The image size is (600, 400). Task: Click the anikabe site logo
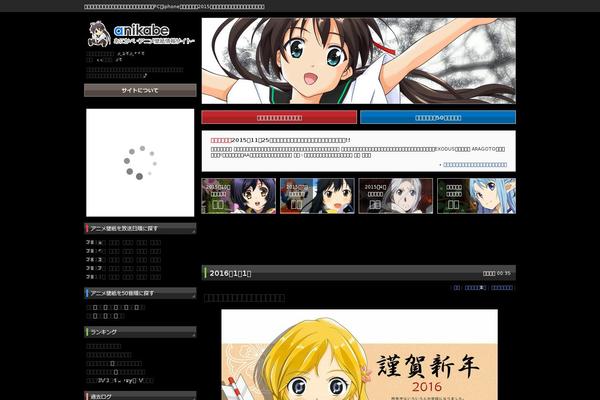pos(142,33)
